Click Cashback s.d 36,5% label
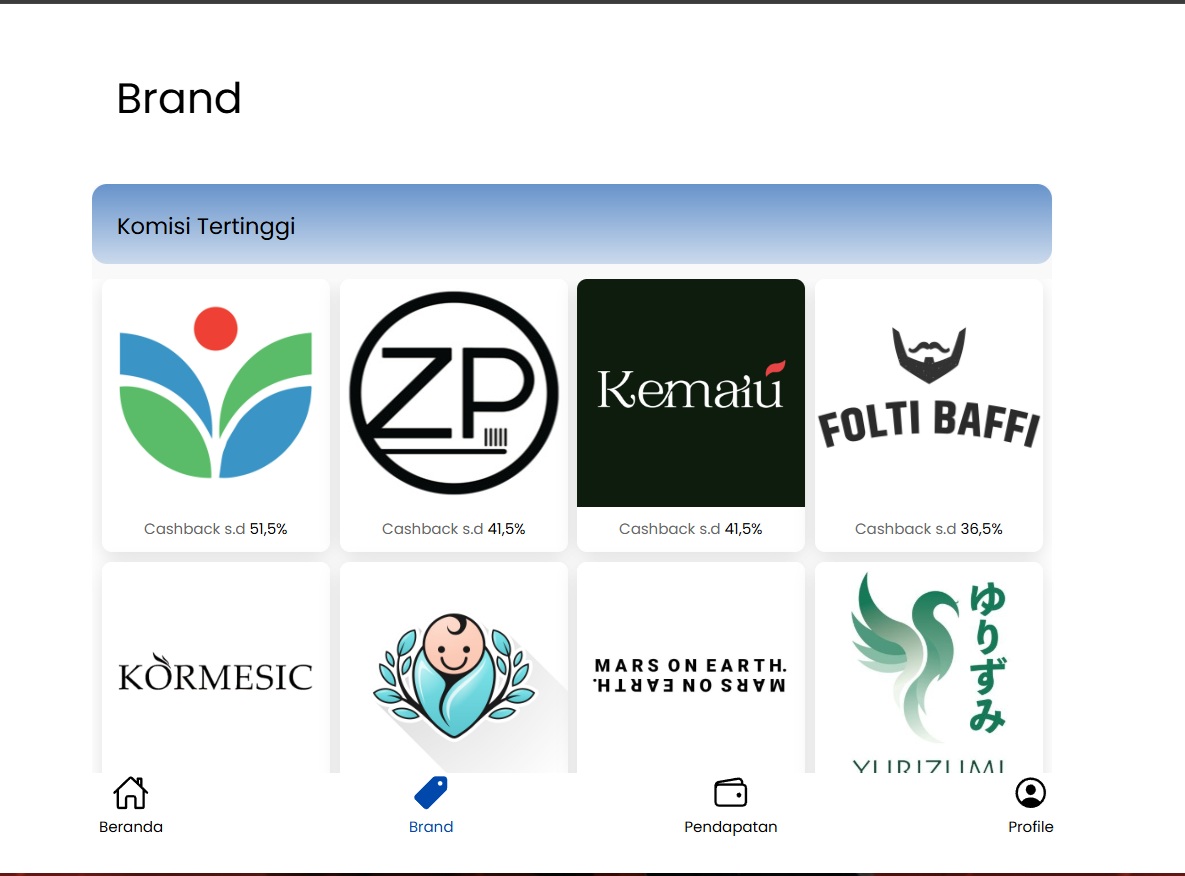 click(x=929, y=529)
